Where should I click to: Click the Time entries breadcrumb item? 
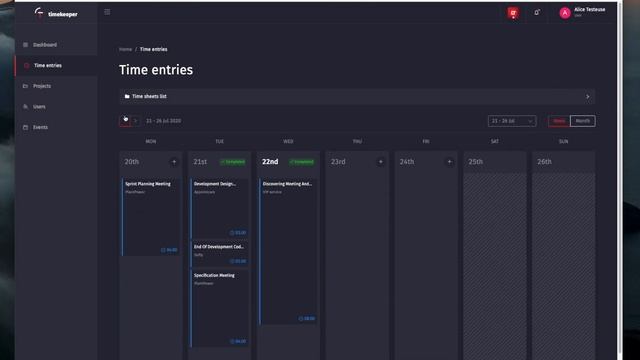pos(153,49)
